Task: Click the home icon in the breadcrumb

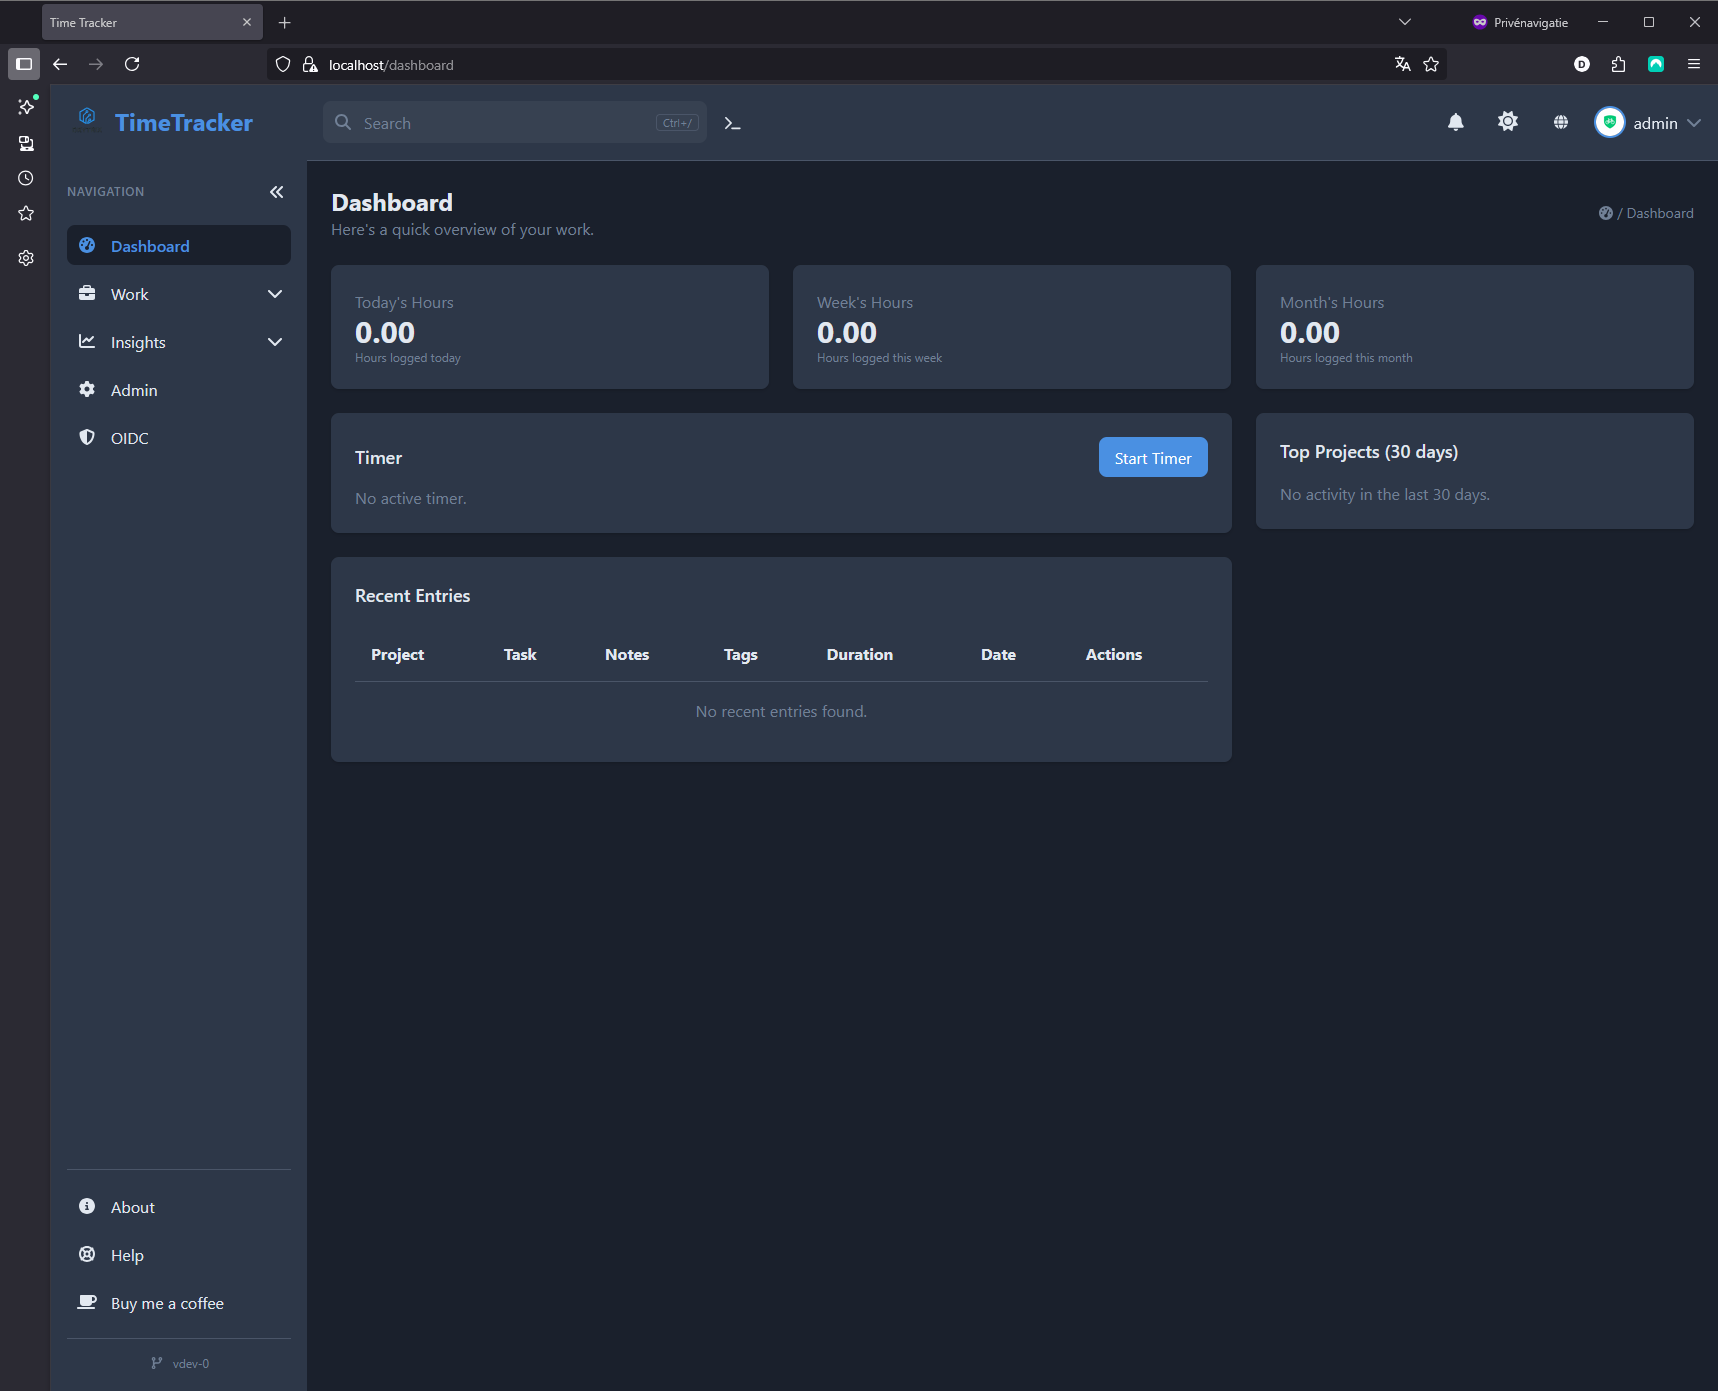Action: [x=1605, y=213]
